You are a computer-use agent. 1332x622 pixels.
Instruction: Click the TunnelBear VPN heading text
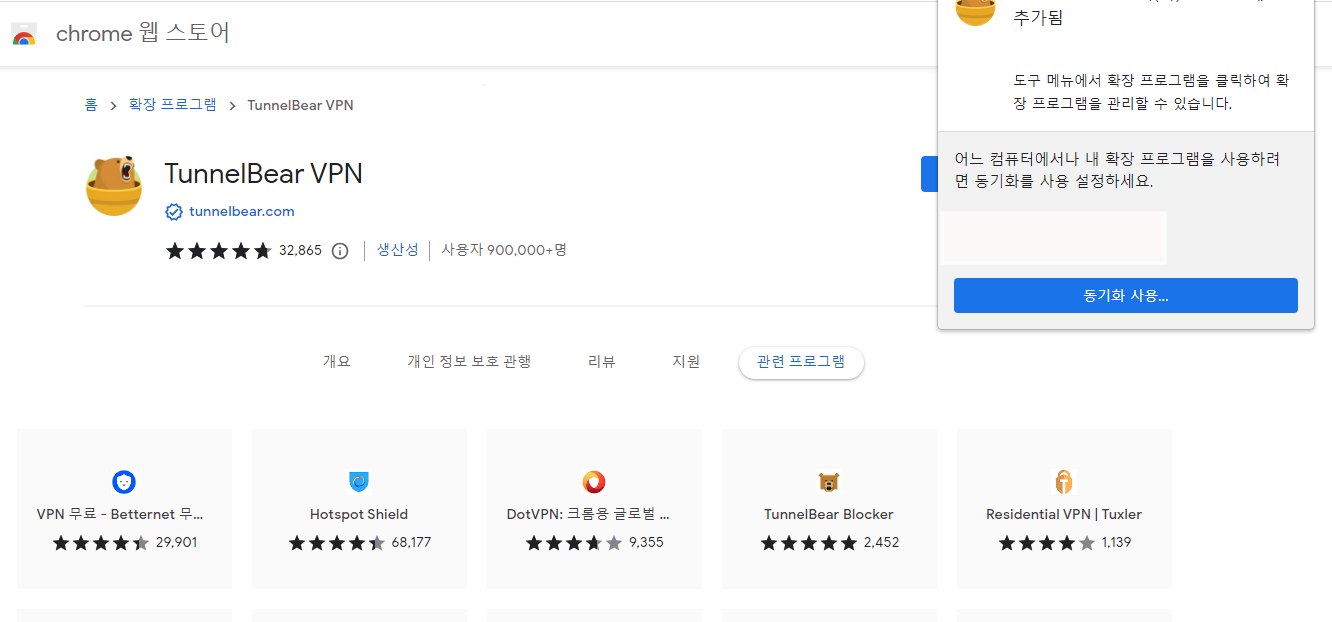coord(263,174)
